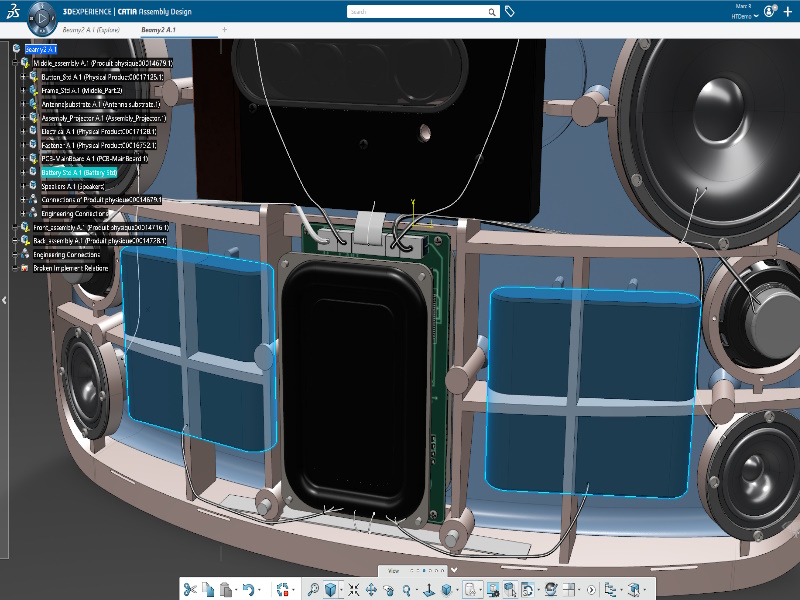The height and width of the screenshot is (600, 800).
Task: Expand the Front_assembly A.1 tree node
Action: point(14,228)
